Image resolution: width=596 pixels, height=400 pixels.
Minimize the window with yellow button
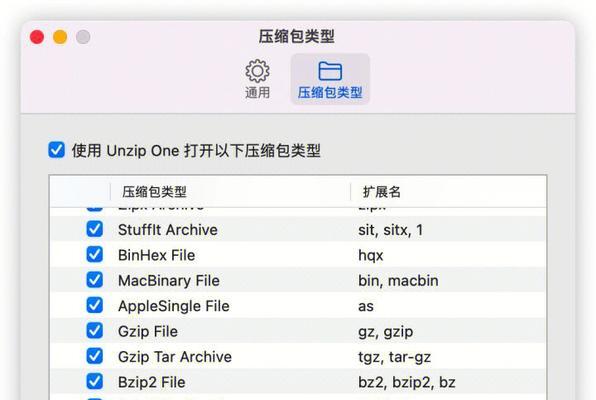tap(60, 37)
